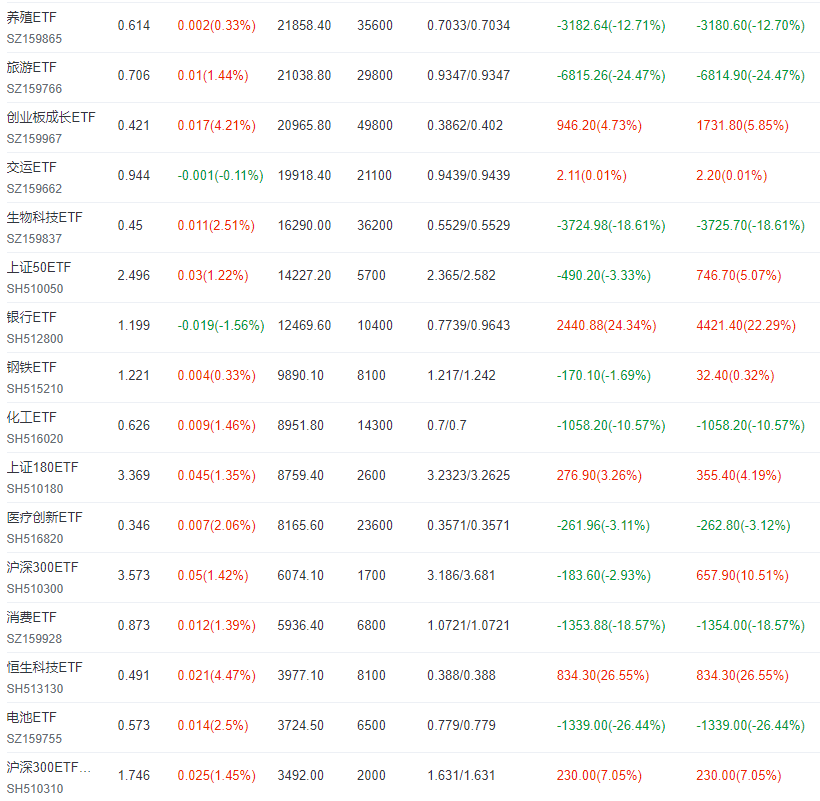This screenshot has height=801, width=820.
Task: Select code SZ159766
Action: (34, 89)
